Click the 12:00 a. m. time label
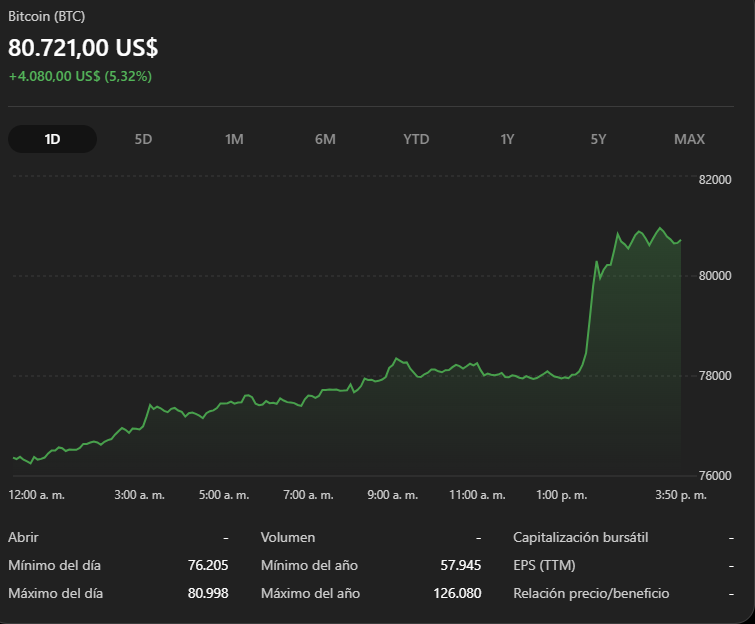 [x=37, y=495]
